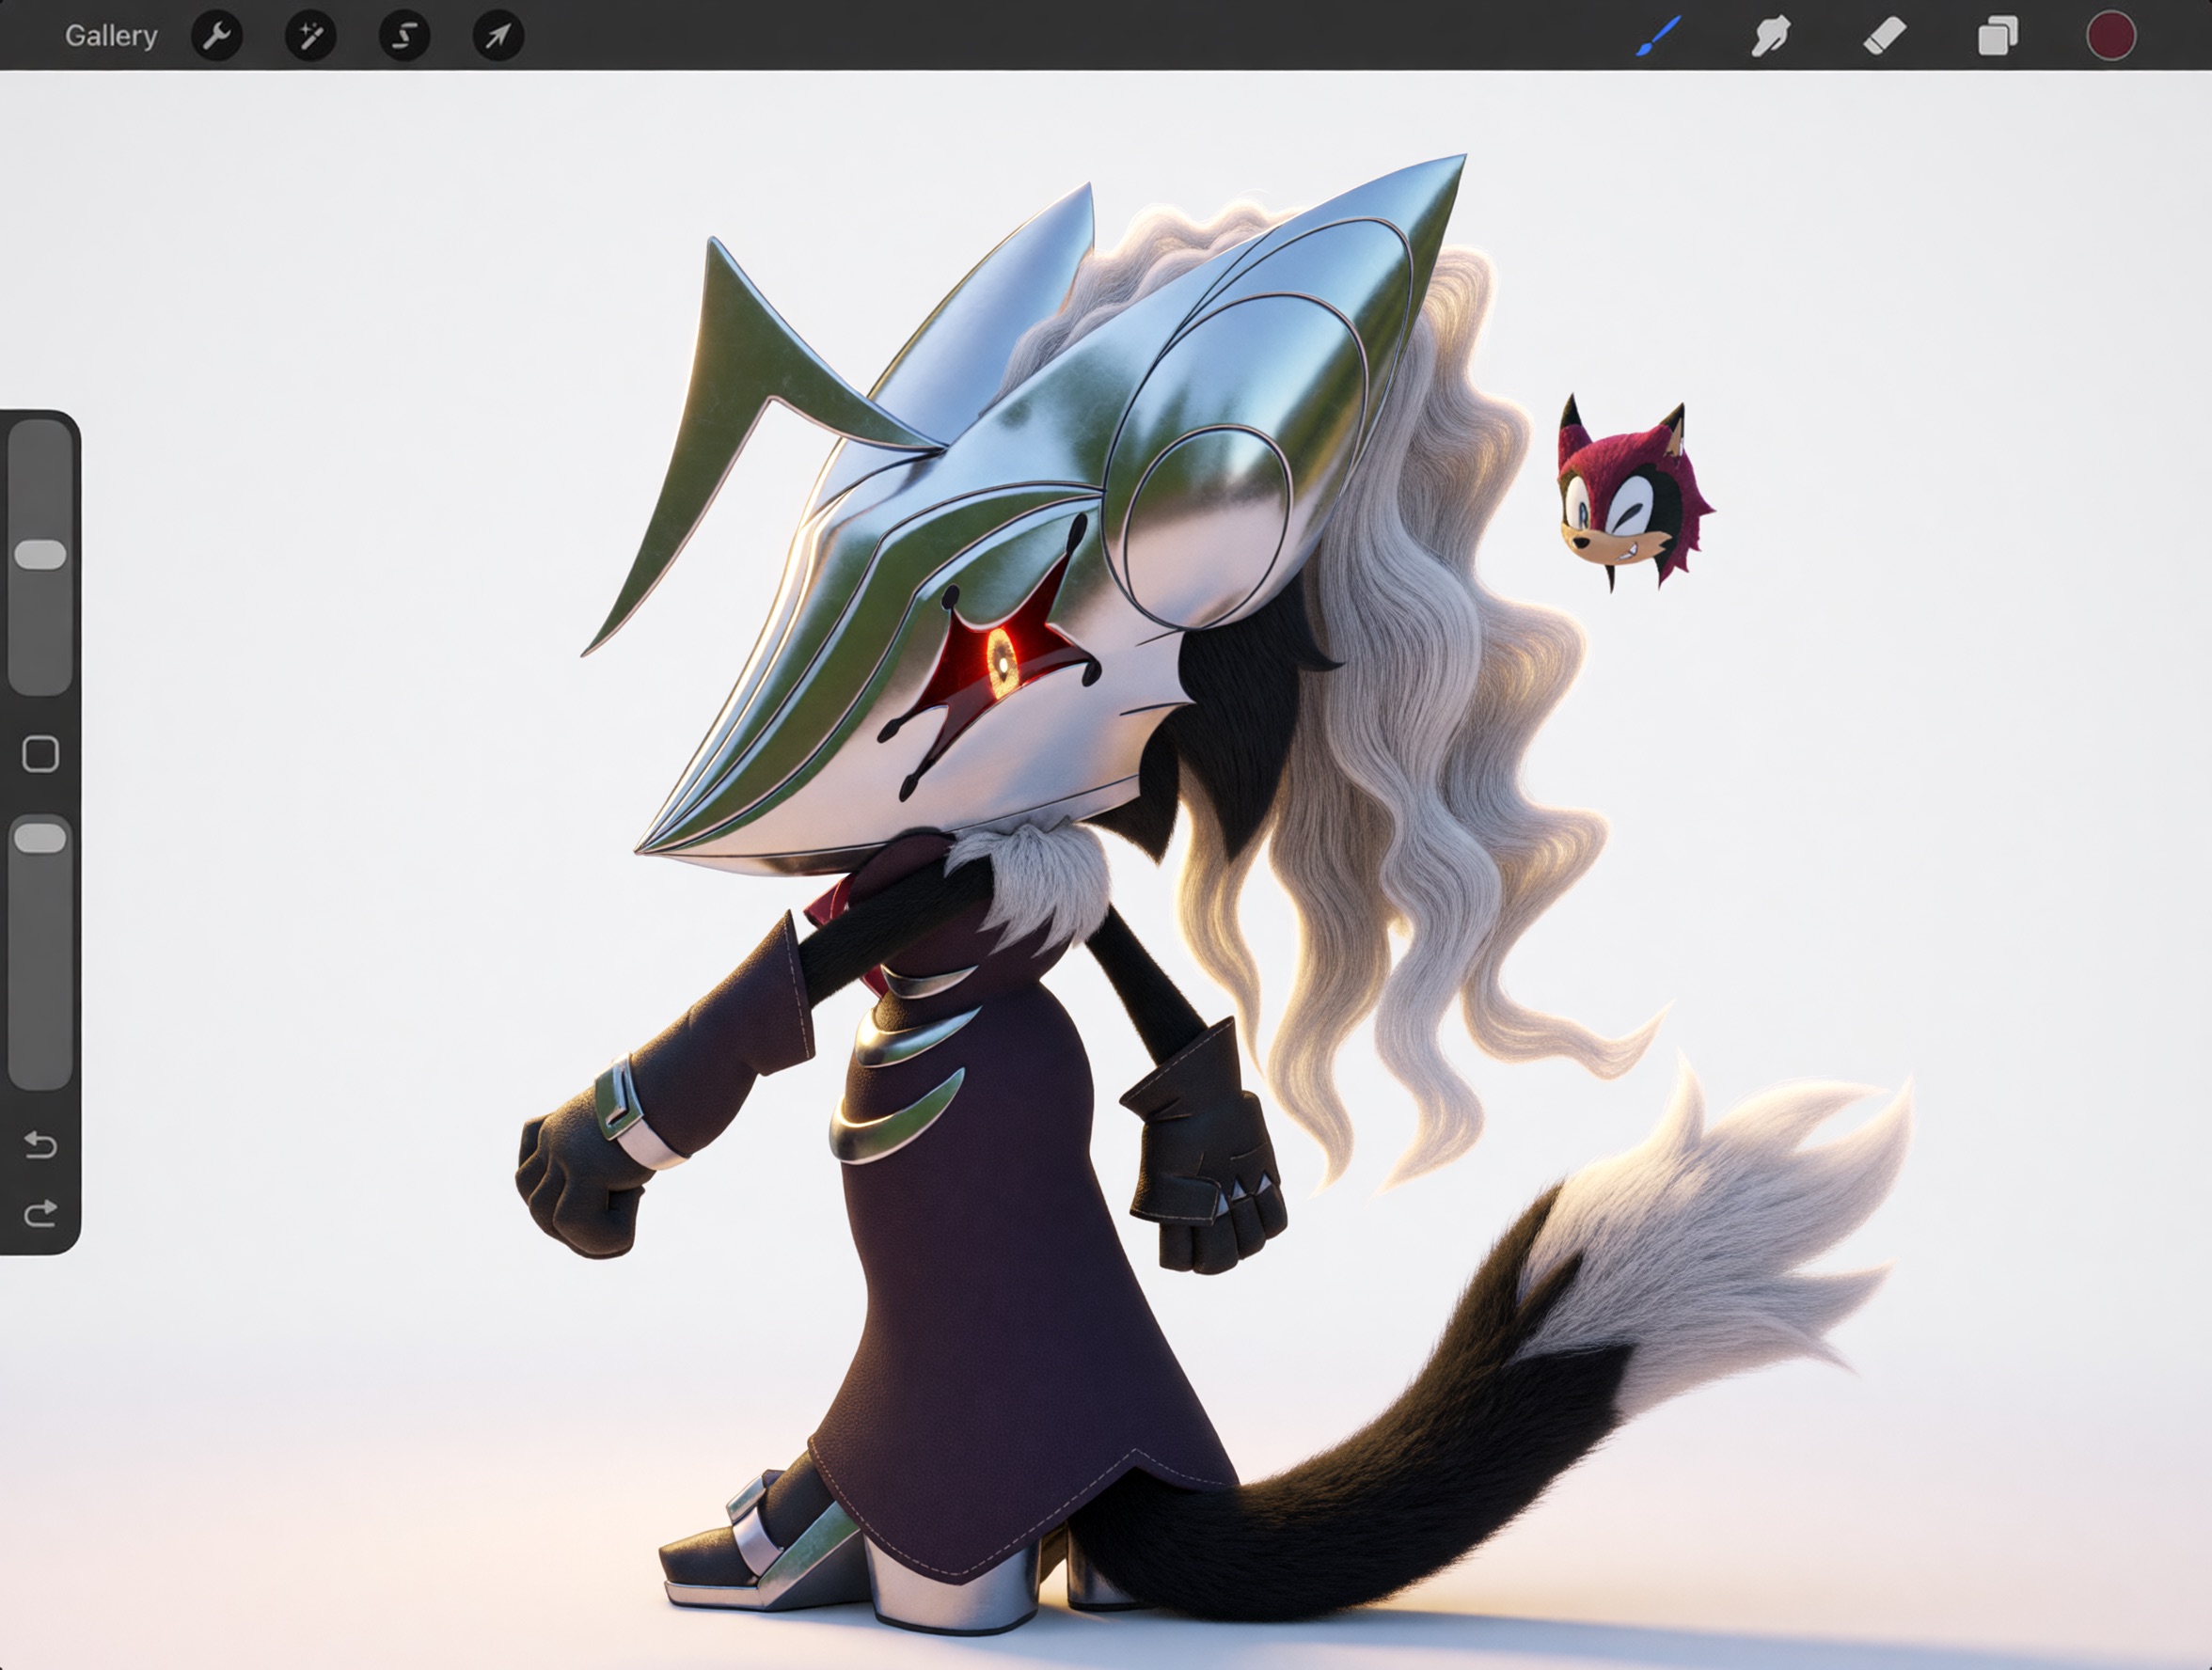Activate the Transform arrow tool
The width and height of the screenshot is (2212, 1670).
coord(498,36)
